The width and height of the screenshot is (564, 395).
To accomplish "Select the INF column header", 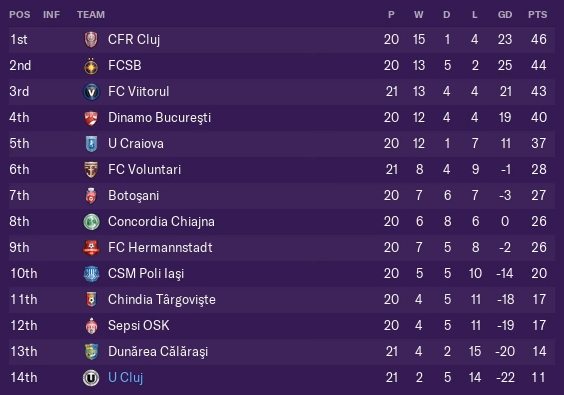I will coord(51,15).
